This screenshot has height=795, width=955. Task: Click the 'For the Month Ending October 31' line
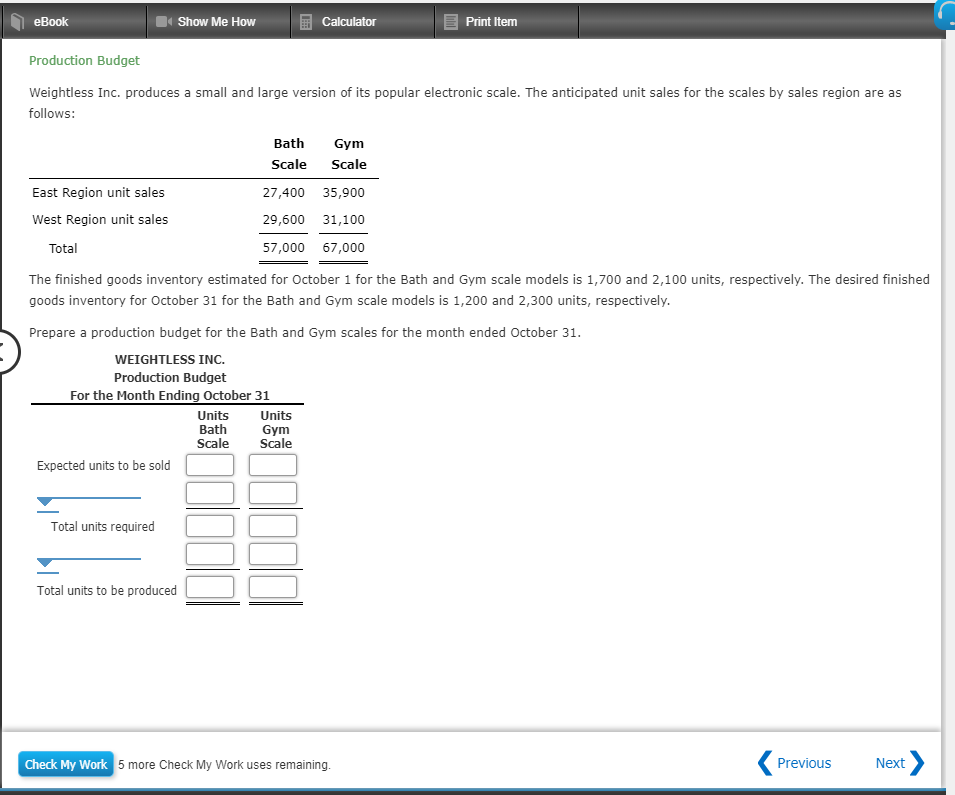[x=170, y=395]
